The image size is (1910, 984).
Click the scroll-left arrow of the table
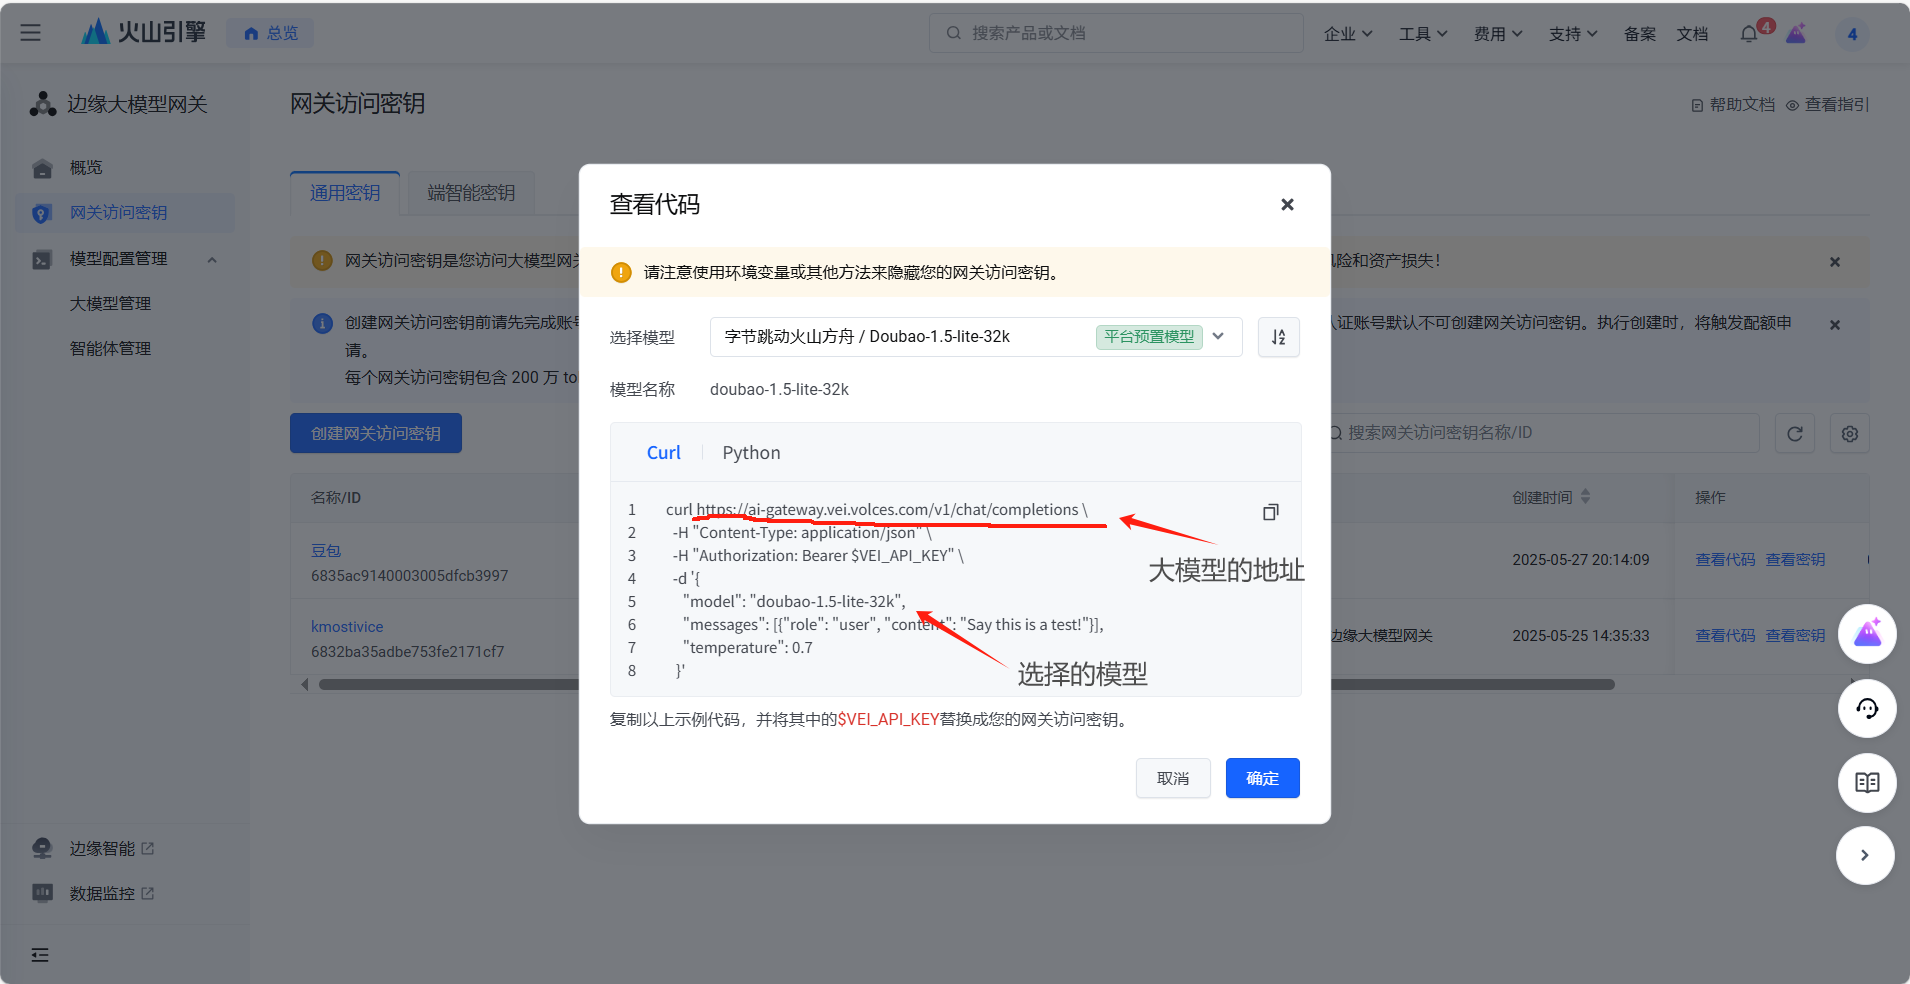(304, 685)
